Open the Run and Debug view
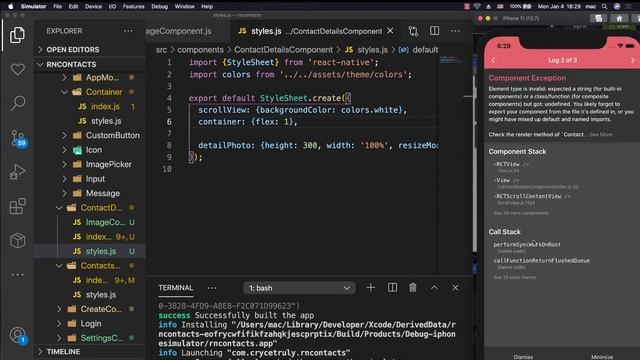 tap(17, 172)
